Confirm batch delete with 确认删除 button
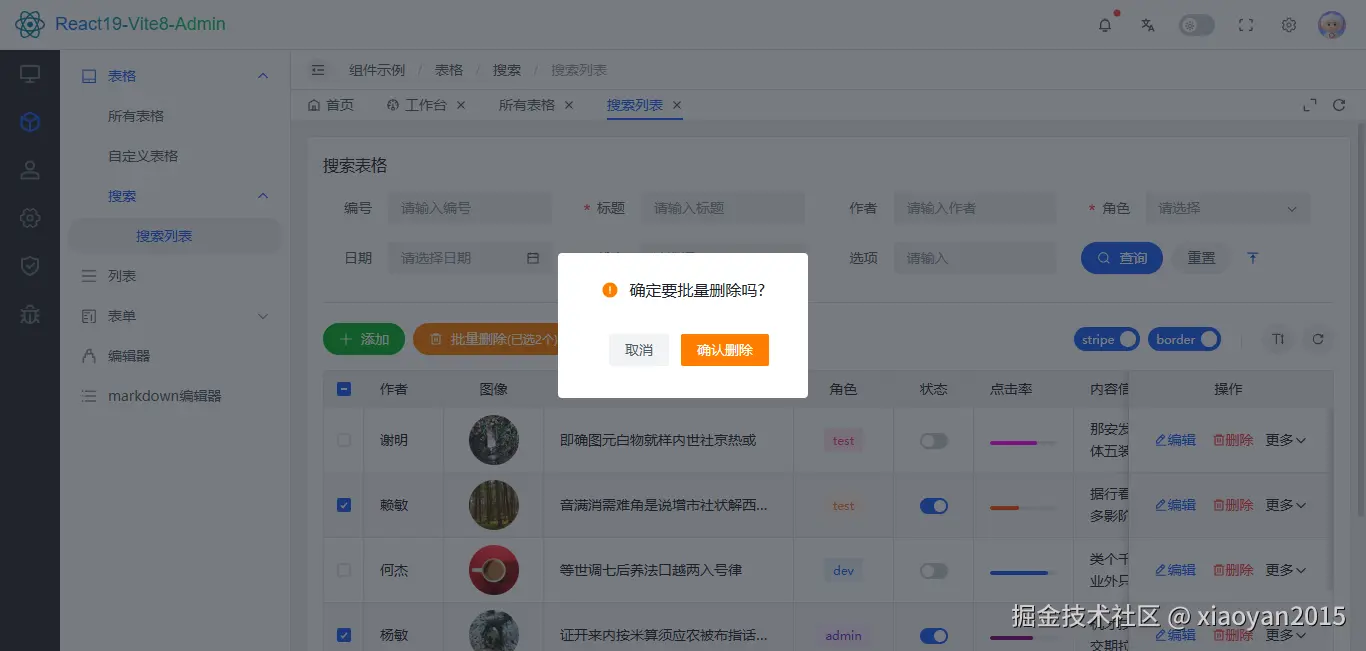Image resolution: width=1366 pixels, height=651 pixels. (725, 350)
